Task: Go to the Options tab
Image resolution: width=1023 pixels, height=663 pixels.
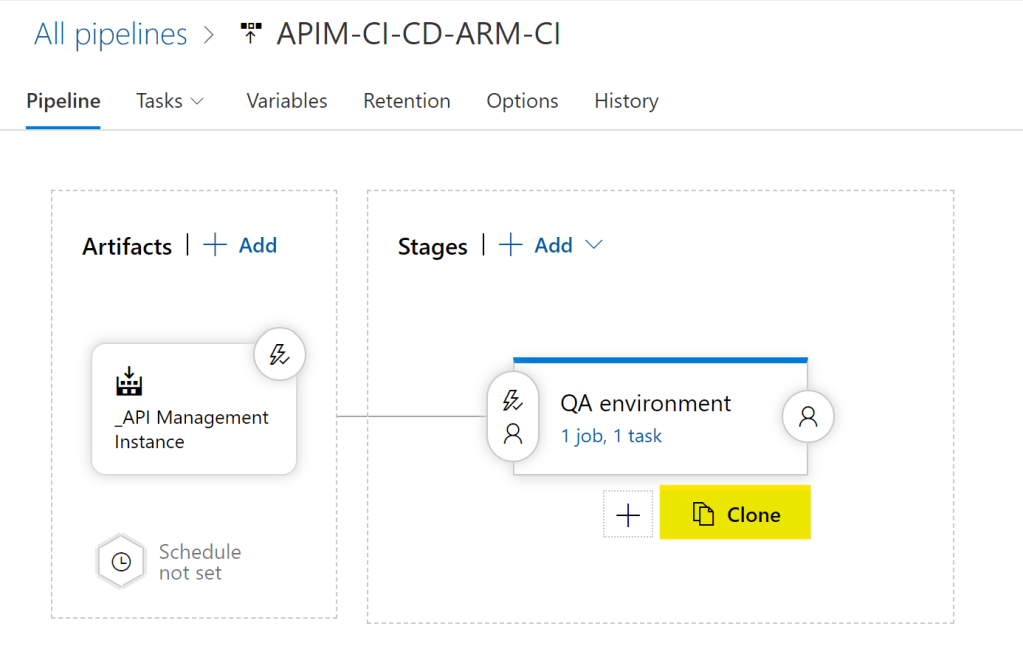Action: [522, 101]
